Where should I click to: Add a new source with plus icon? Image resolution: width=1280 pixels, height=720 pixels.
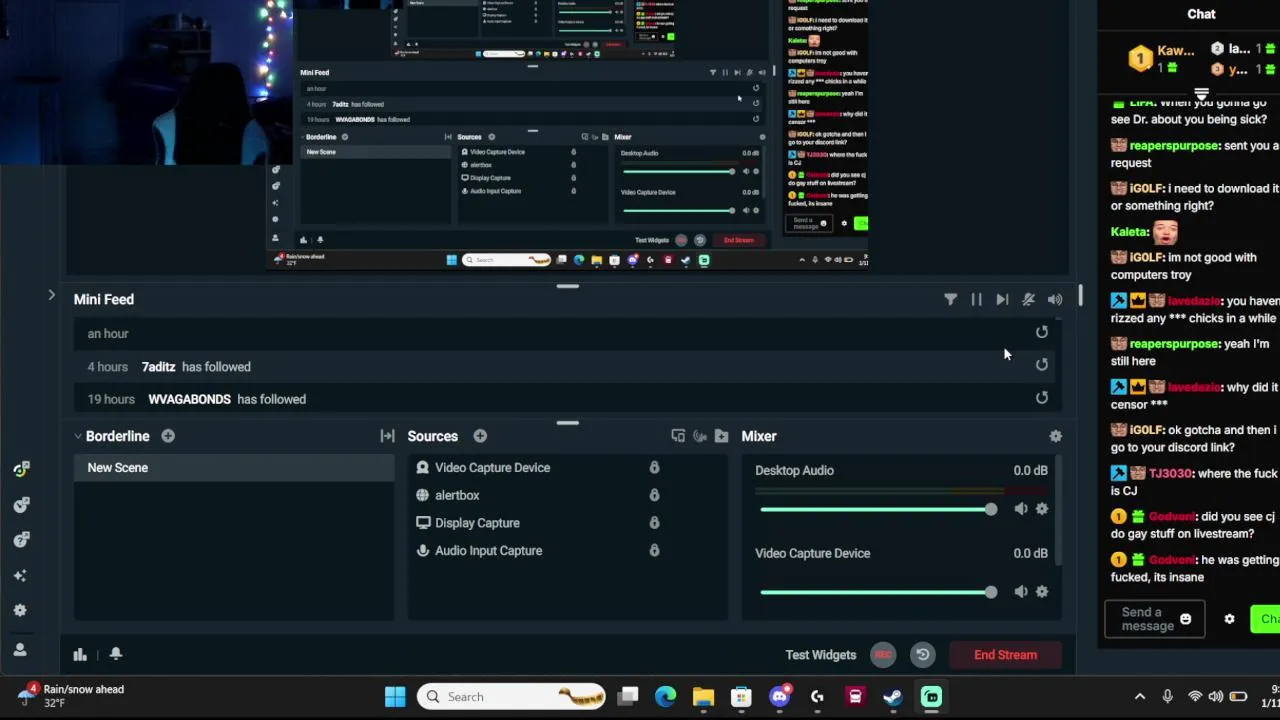tap(480, 436)
